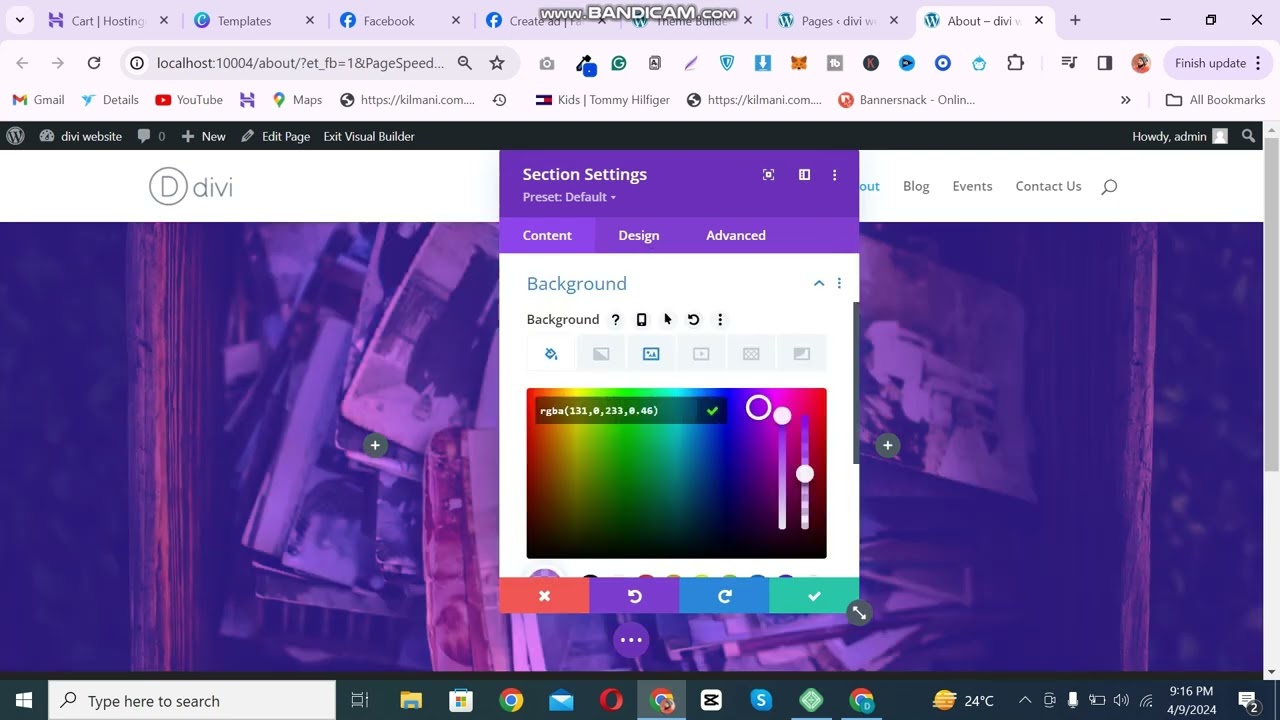The image size is (1280, 720).
Task: Select the background pattern tab icon
Action: [751, 354]
